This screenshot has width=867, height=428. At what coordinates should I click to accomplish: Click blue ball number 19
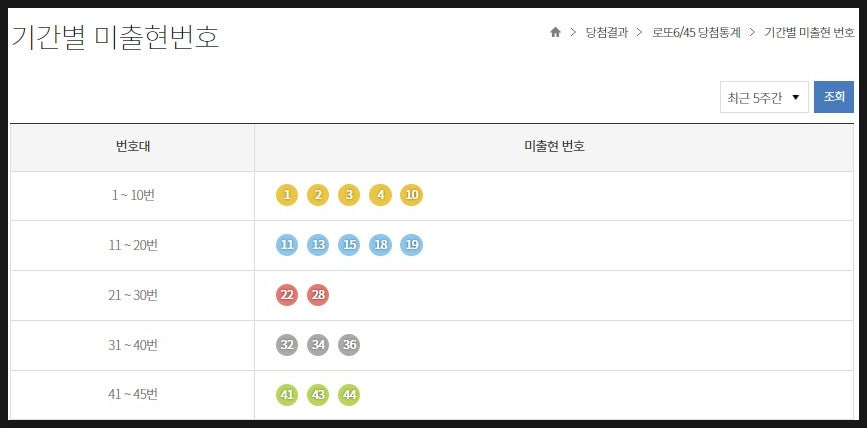411,245
